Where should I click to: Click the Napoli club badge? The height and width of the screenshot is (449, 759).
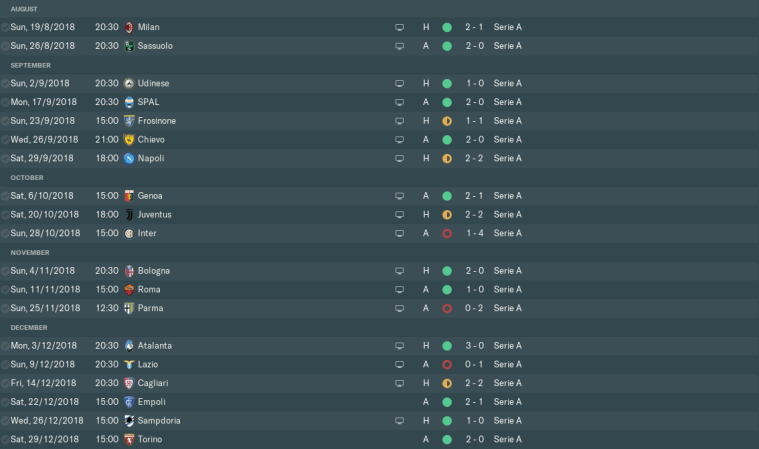pyautogui.click(x=129, y=158)
